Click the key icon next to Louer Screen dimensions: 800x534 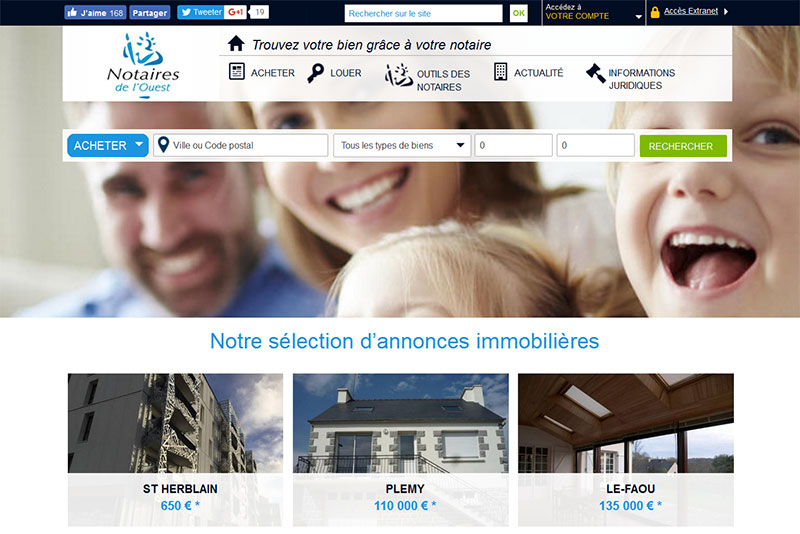tap(315, 73)
